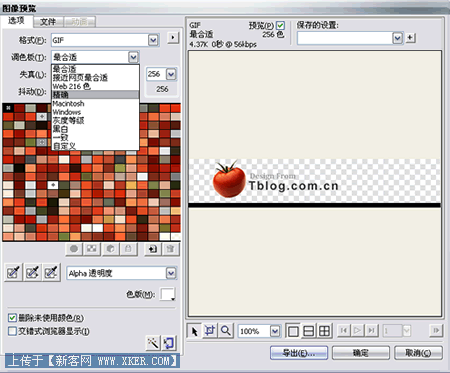Switch to four-up preview layout

pyautogui.click(x=324, y=331)
